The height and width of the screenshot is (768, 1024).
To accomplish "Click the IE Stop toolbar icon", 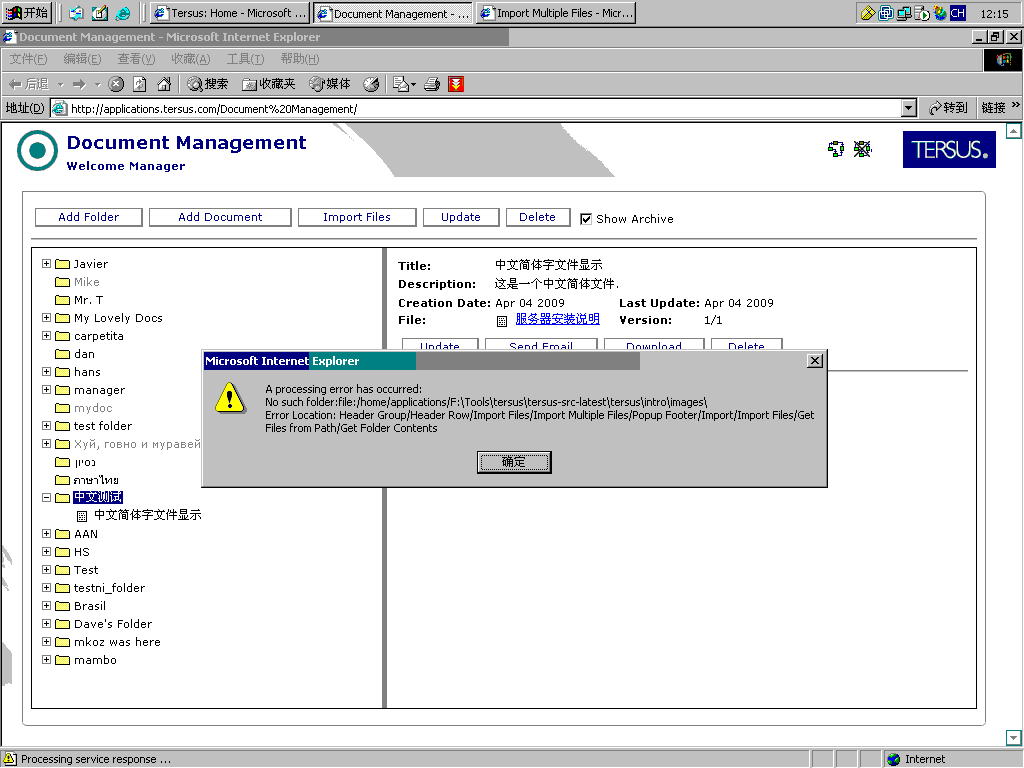I will [x=116, y=84].
